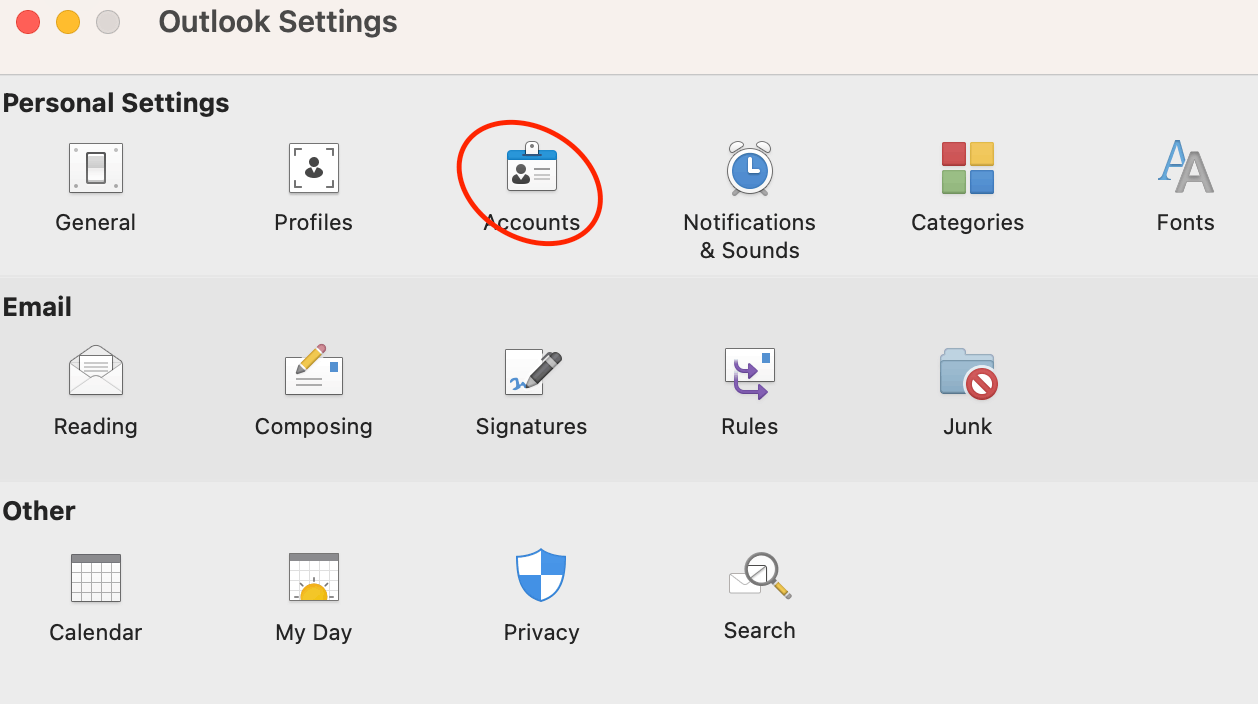Open the Categories colored squares icon

[x=967, y=167]
